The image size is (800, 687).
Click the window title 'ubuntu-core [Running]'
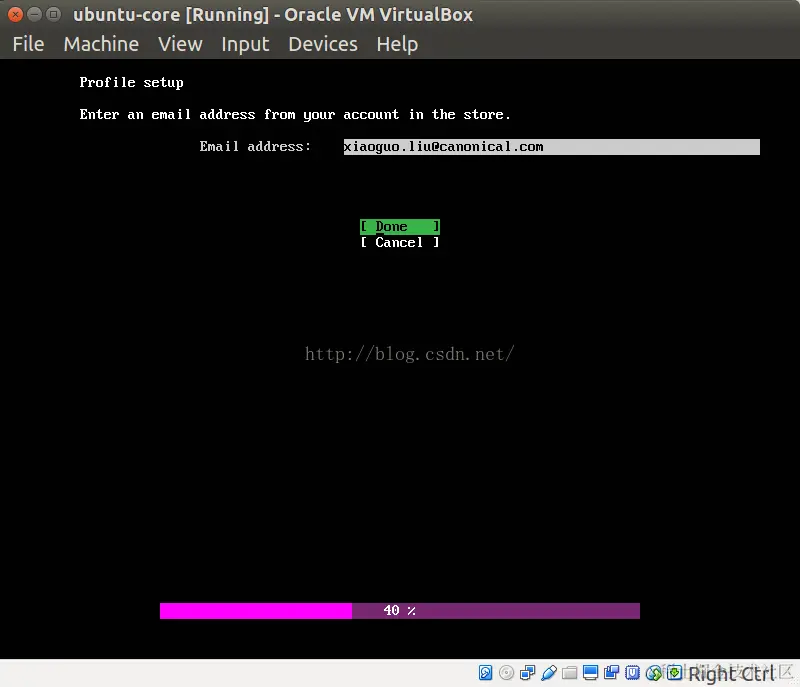(171, 15)
